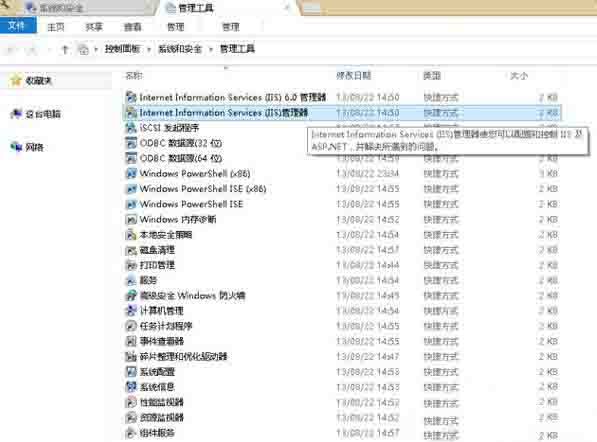The width and height of the screenshot is (597, 442).
Task: Click the 碎片整理和优化驱动器 icon
Action: (x=131, y=356)
